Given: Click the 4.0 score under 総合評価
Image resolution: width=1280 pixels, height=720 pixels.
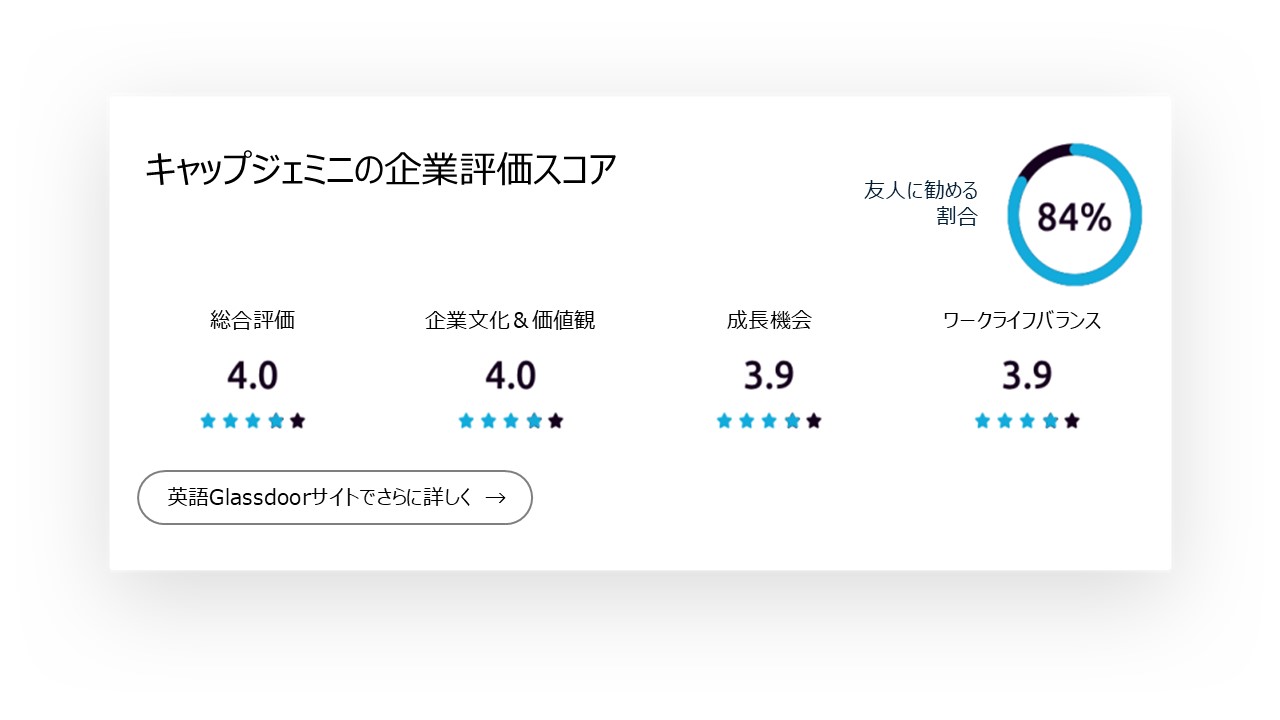Looking at the screenshot, I should pos(252,377).
